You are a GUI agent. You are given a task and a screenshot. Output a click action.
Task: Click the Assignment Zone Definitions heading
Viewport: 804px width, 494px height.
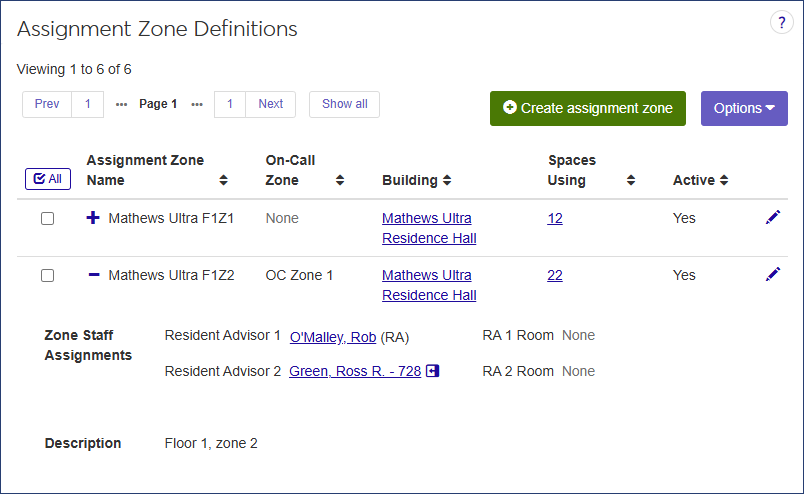point(157,29)
